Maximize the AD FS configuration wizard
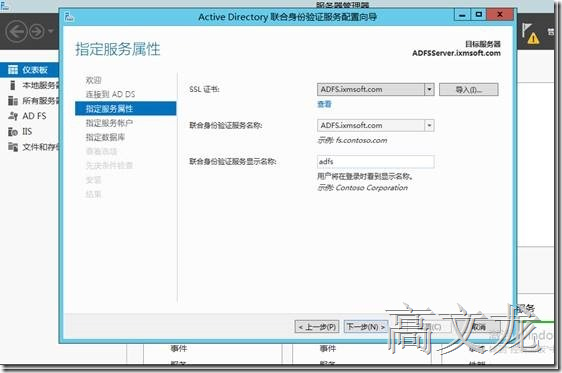This screenshot has height=373, width=562. pos(478,15)
